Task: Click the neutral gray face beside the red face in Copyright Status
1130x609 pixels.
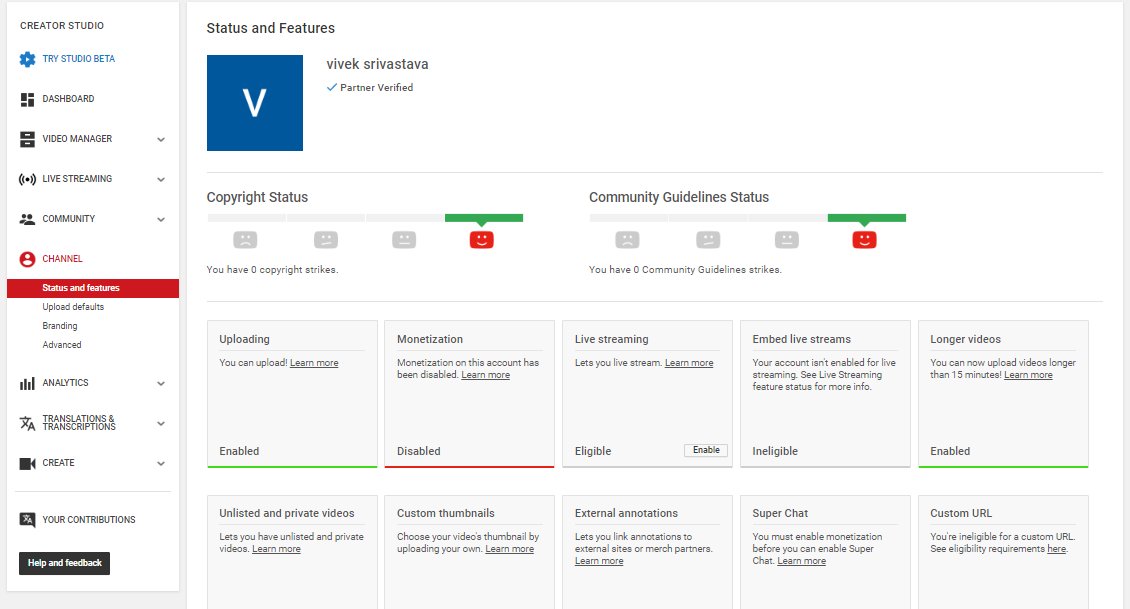Action: point(404,239)
